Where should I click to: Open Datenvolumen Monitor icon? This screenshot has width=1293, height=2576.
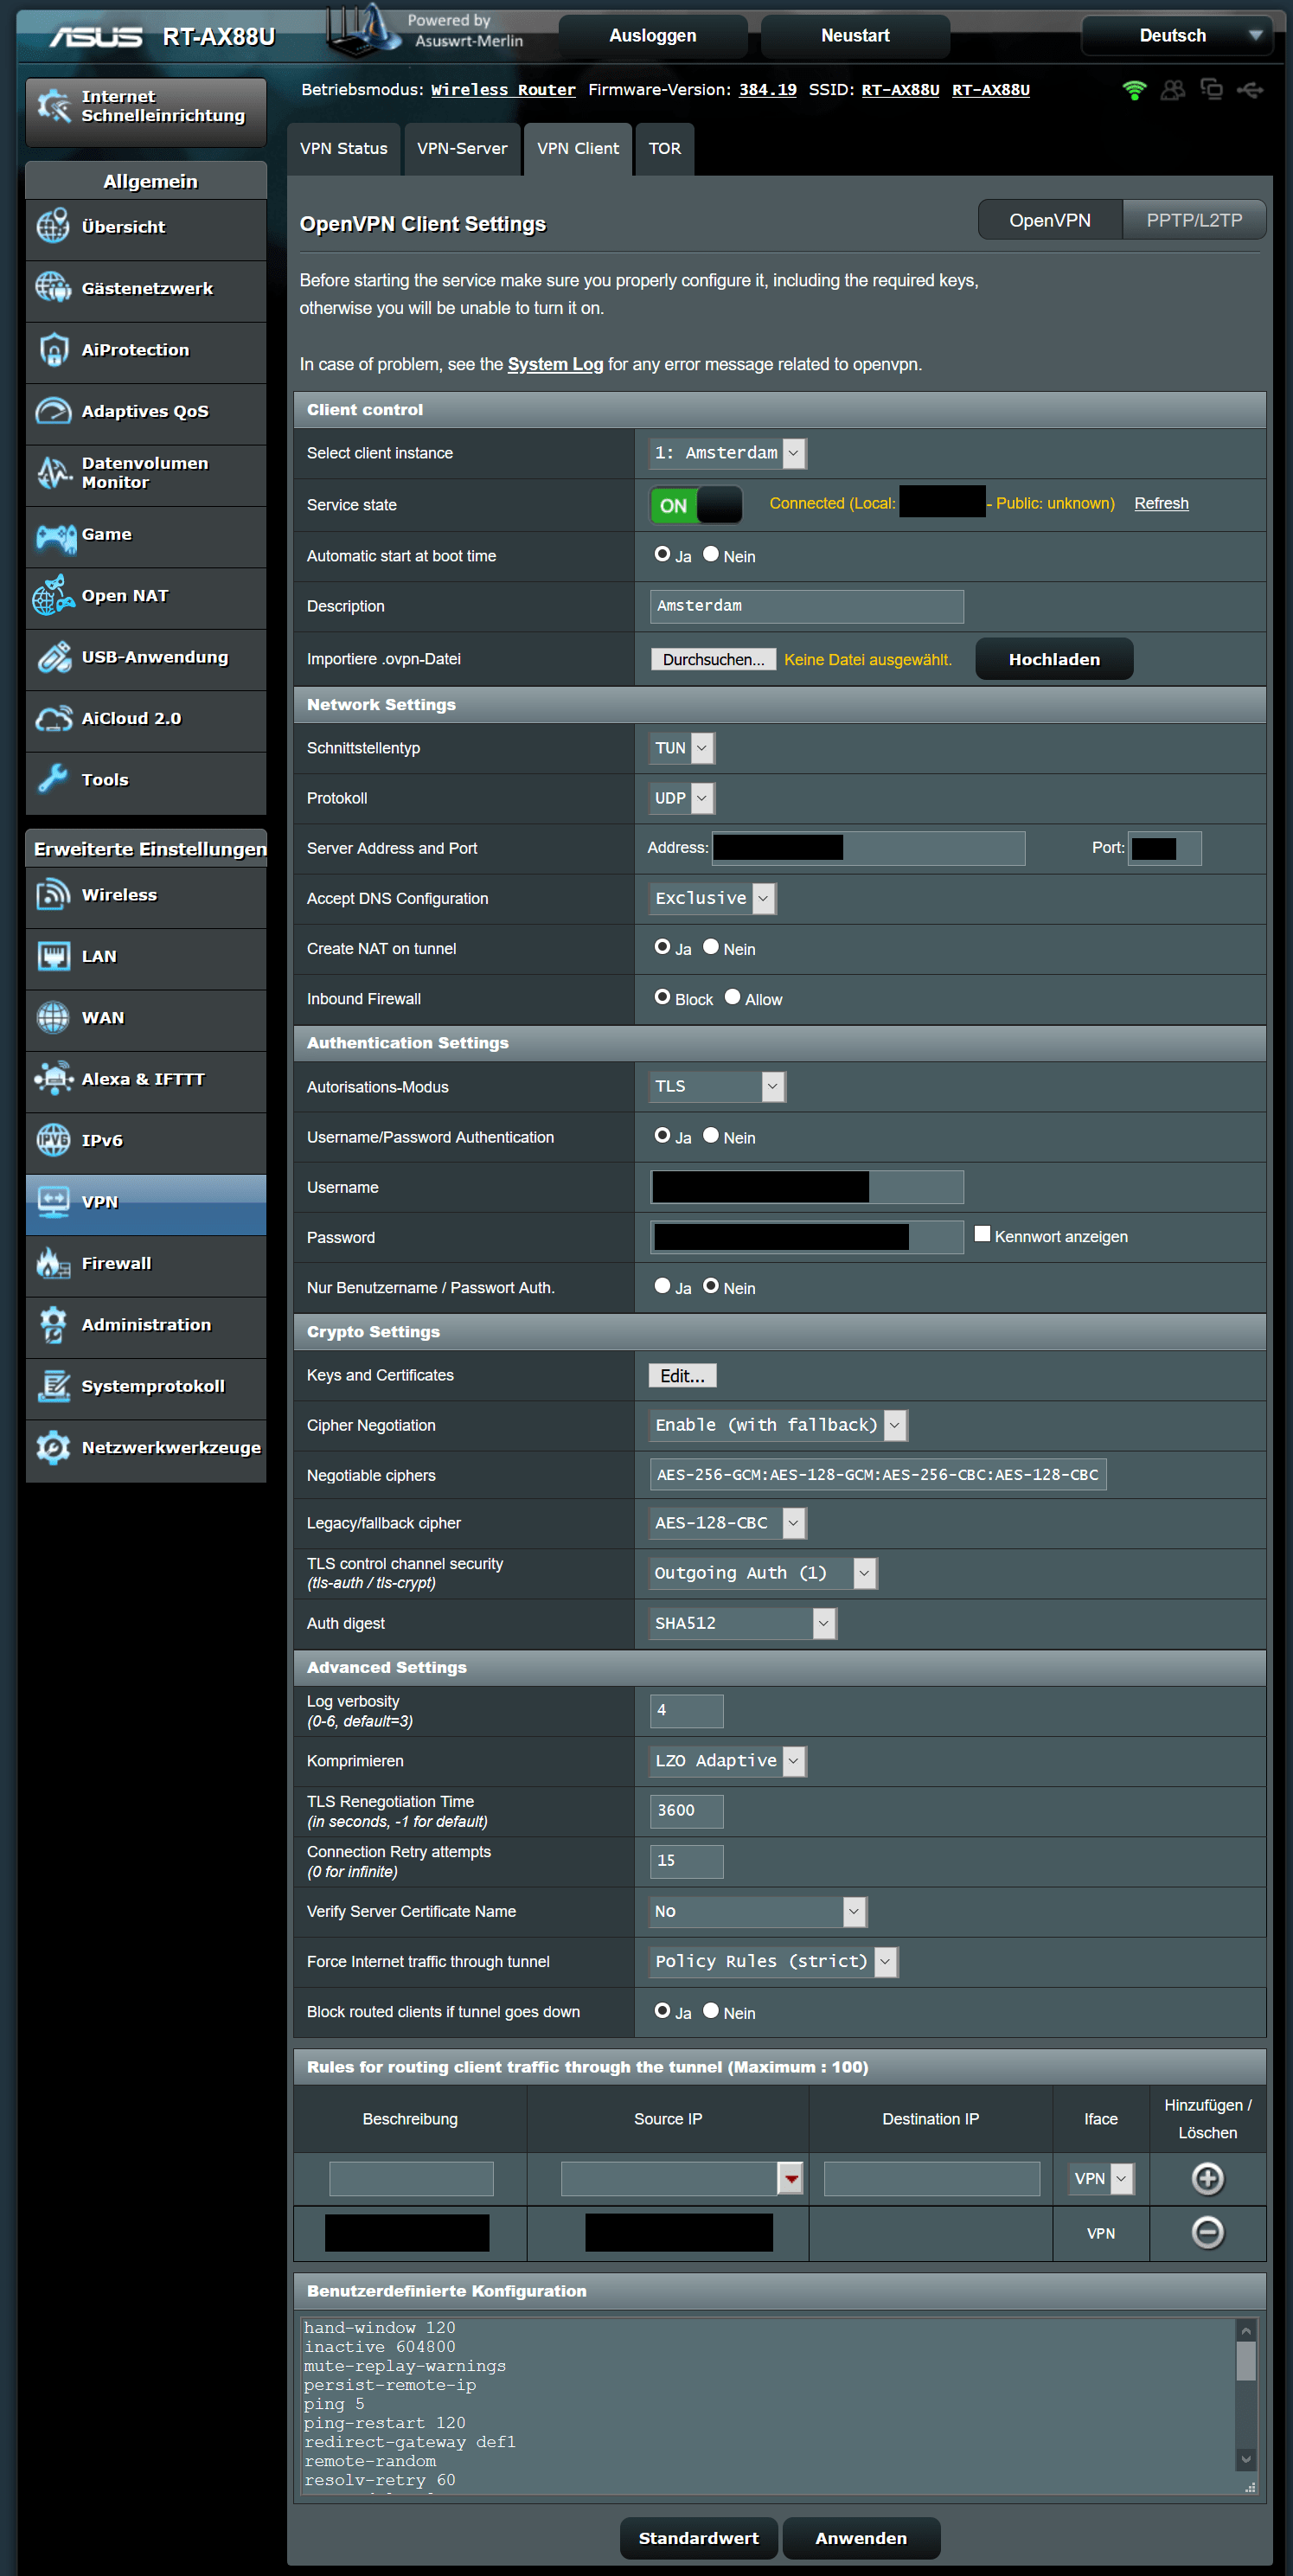(x=53, y=472)
